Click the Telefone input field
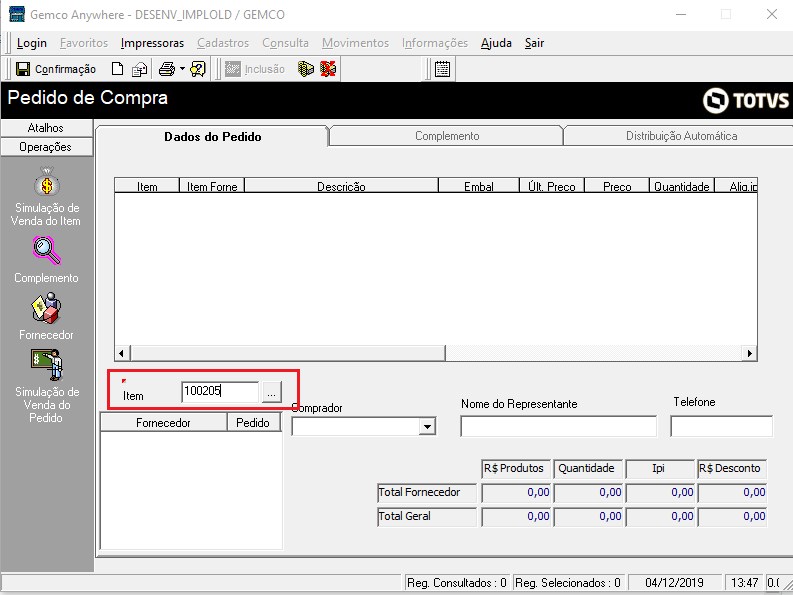The height and width of the screenshot is (595, 793). pyautogui.click(x=722, y=427)
